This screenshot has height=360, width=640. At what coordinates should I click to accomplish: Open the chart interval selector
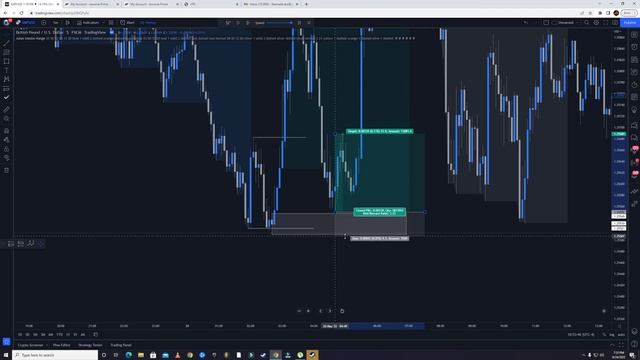pyautogui.click(x=56, y=22)
